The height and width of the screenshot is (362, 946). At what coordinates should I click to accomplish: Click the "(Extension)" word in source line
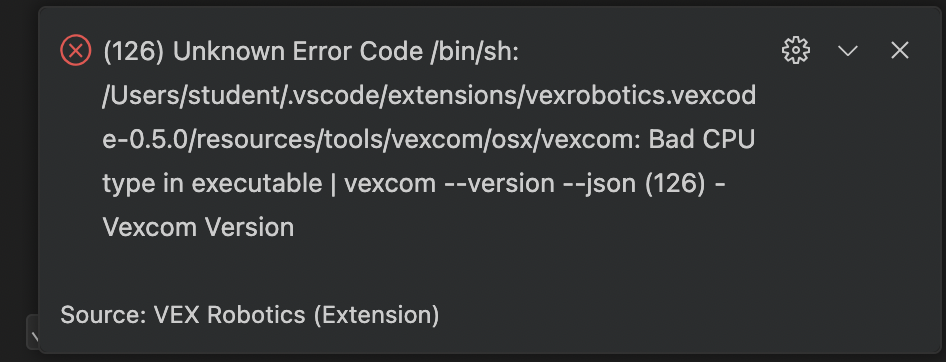click(x=376, y=315)
